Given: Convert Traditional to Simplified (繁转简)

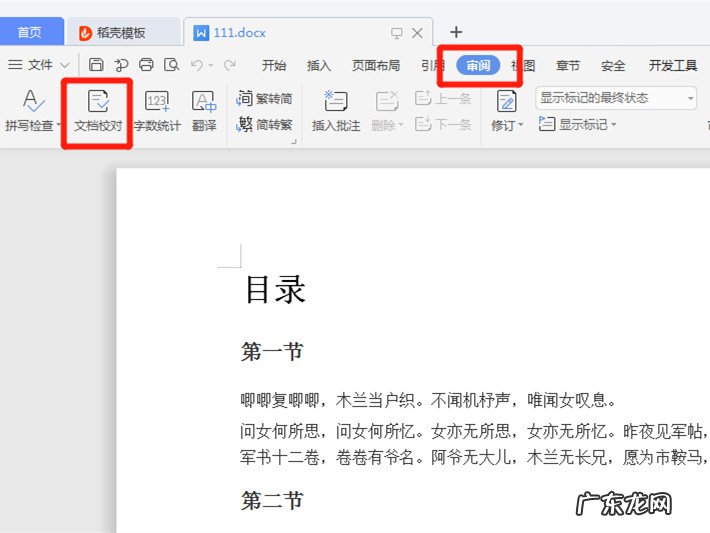Looking at the screenshot, I should (x=264, y=98).
